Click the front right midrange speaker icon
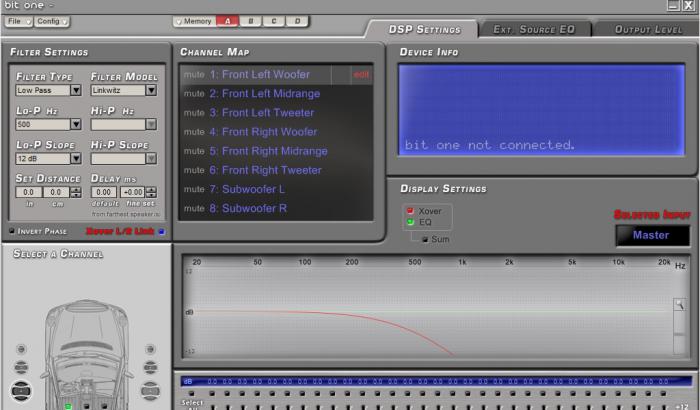 (150, 366)
